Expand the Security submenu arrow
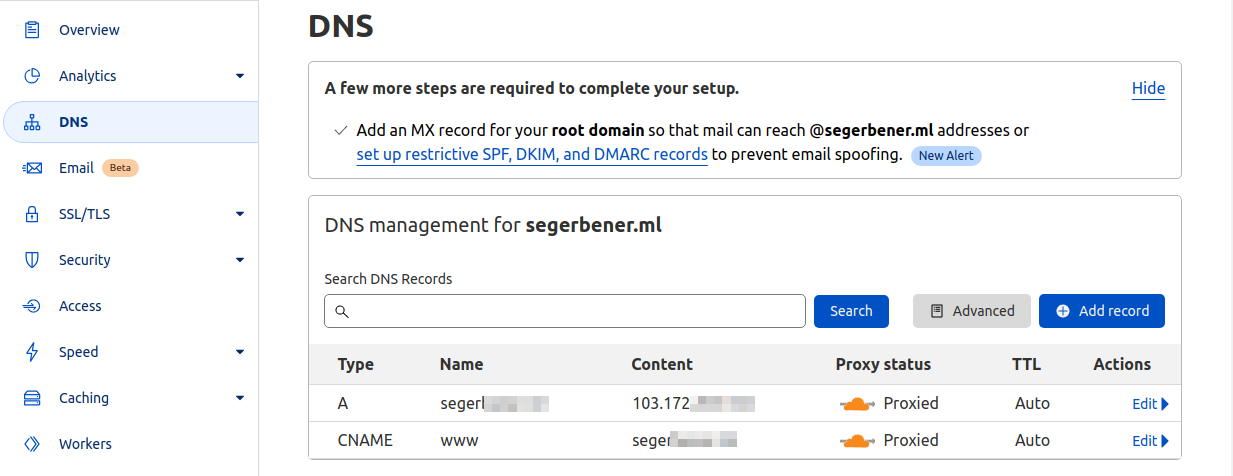This screenshot has height=476, width=1233. tap(240, 260)
